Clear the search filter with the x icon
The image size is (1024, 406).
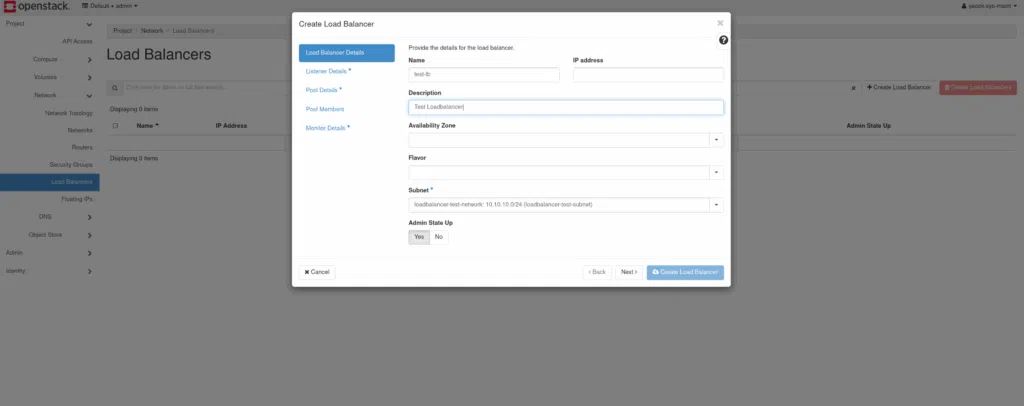pos(853,87)
